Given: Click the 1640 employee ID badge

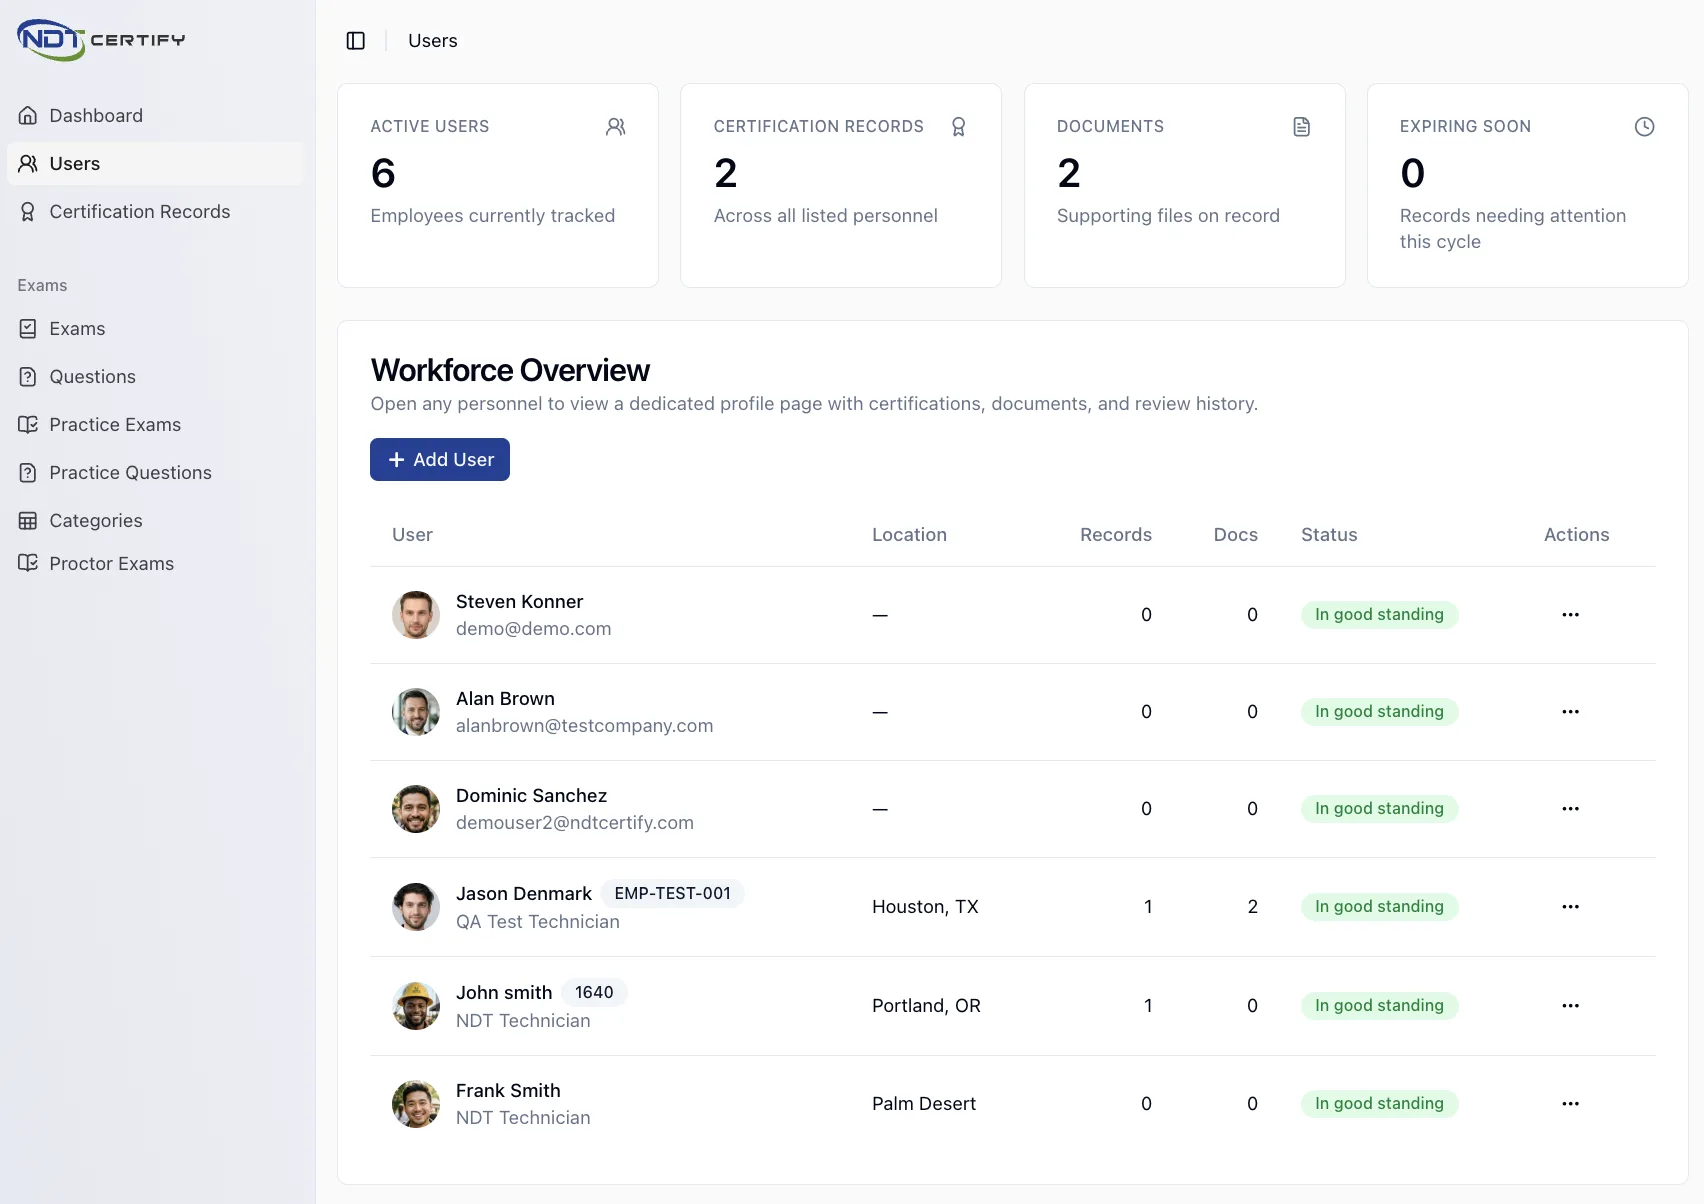Looking at the screenshot, I should click(594, 993).
